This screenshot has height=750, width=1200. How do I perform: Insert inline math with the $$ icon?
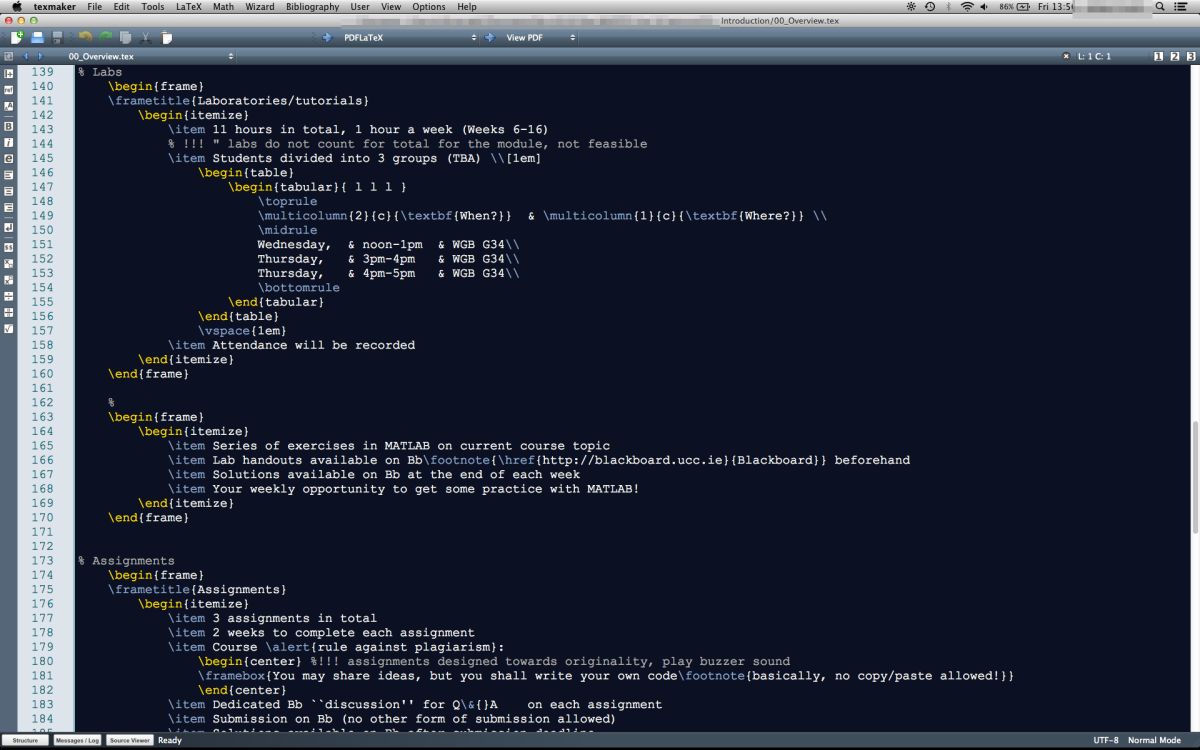[8, 247]
